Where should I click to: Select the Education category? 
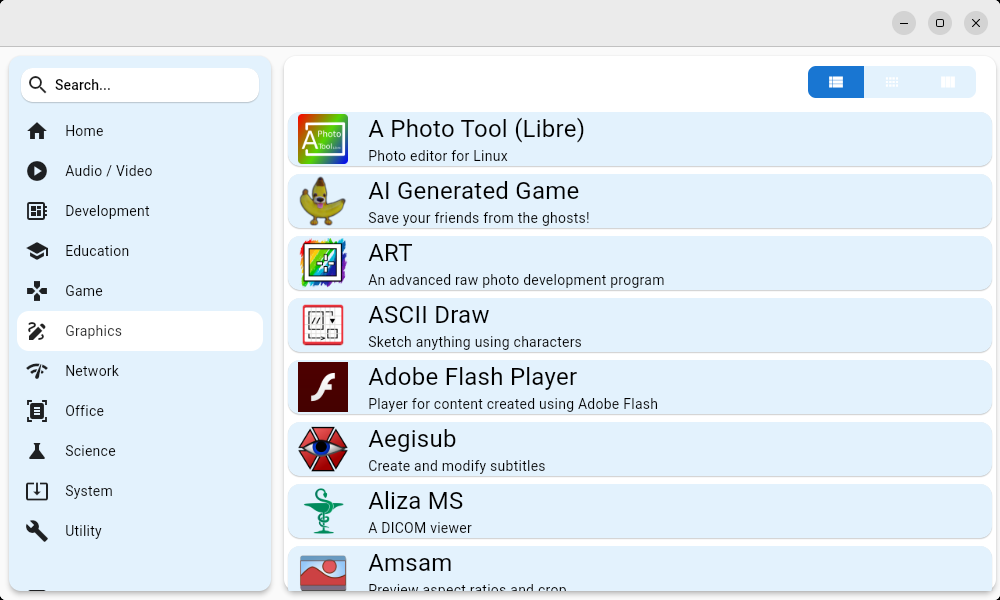click(x=140, y=251)
